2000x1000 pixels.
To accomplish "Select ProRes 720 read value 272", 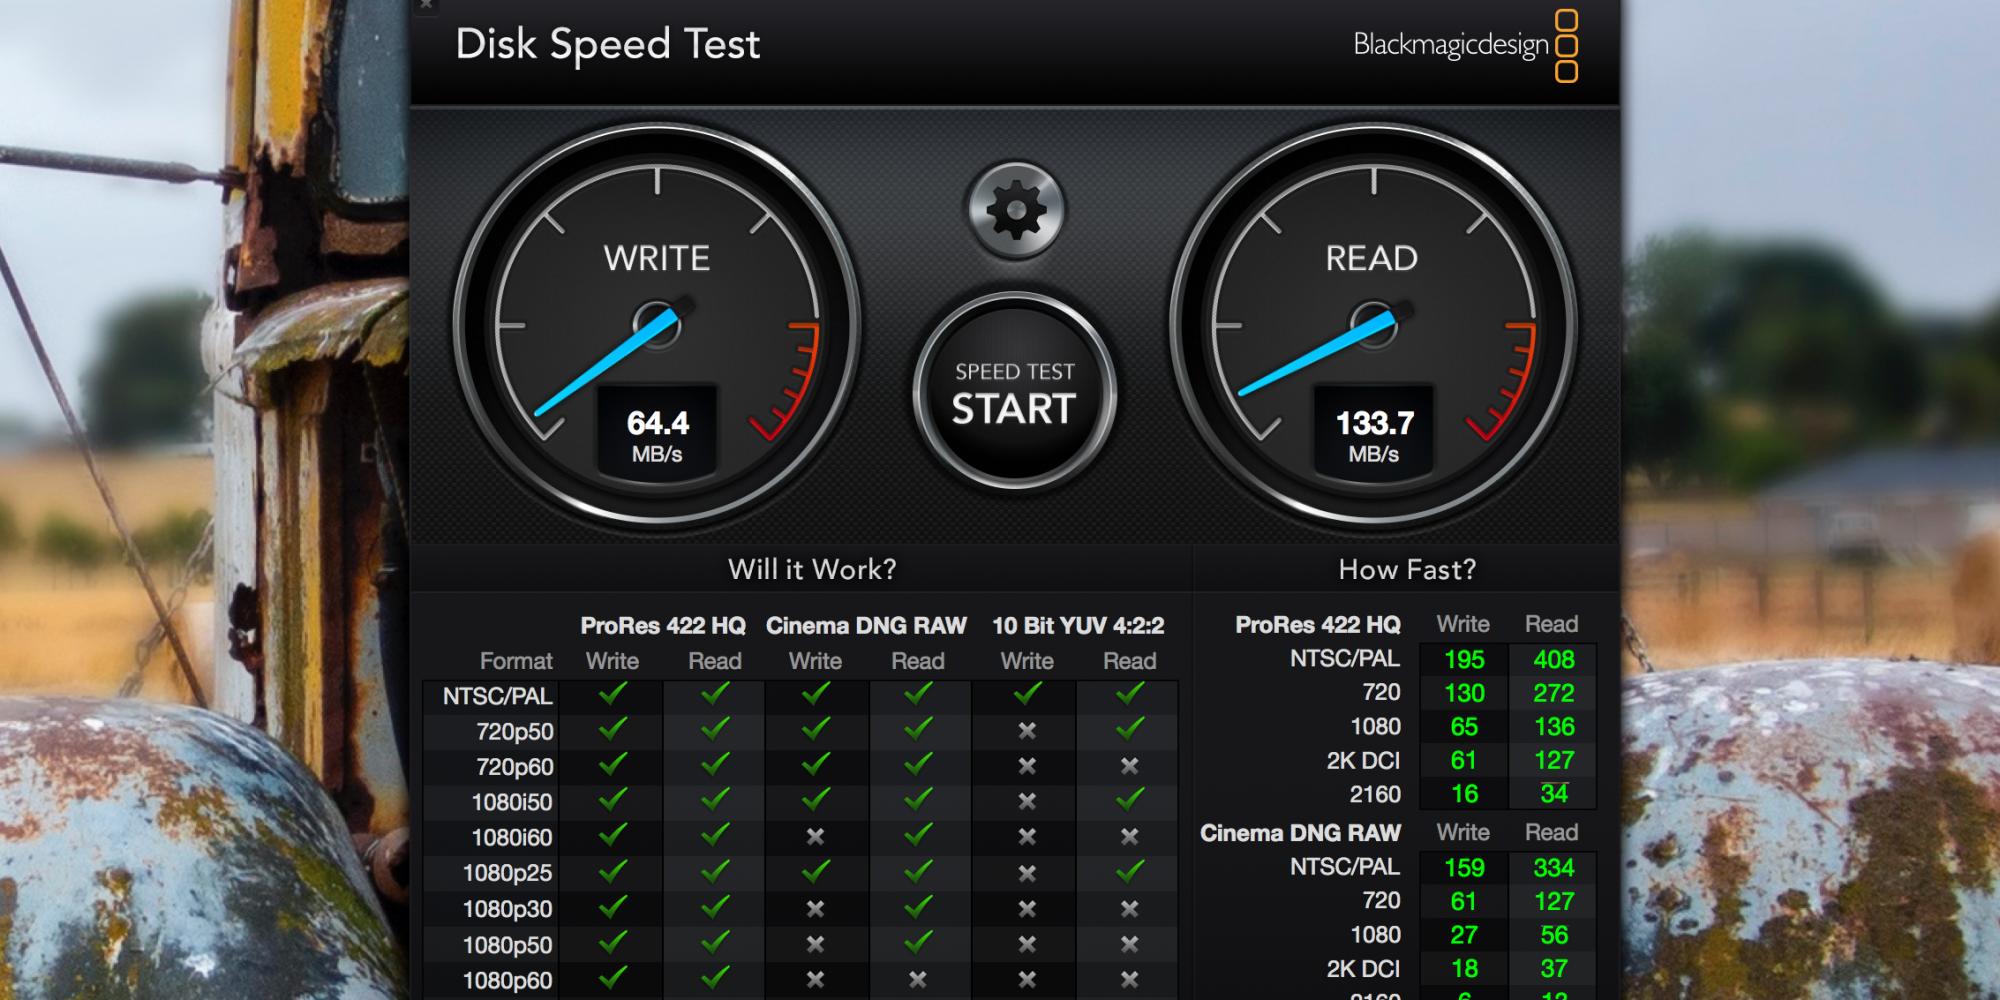I will click(x=1554, y=693).
